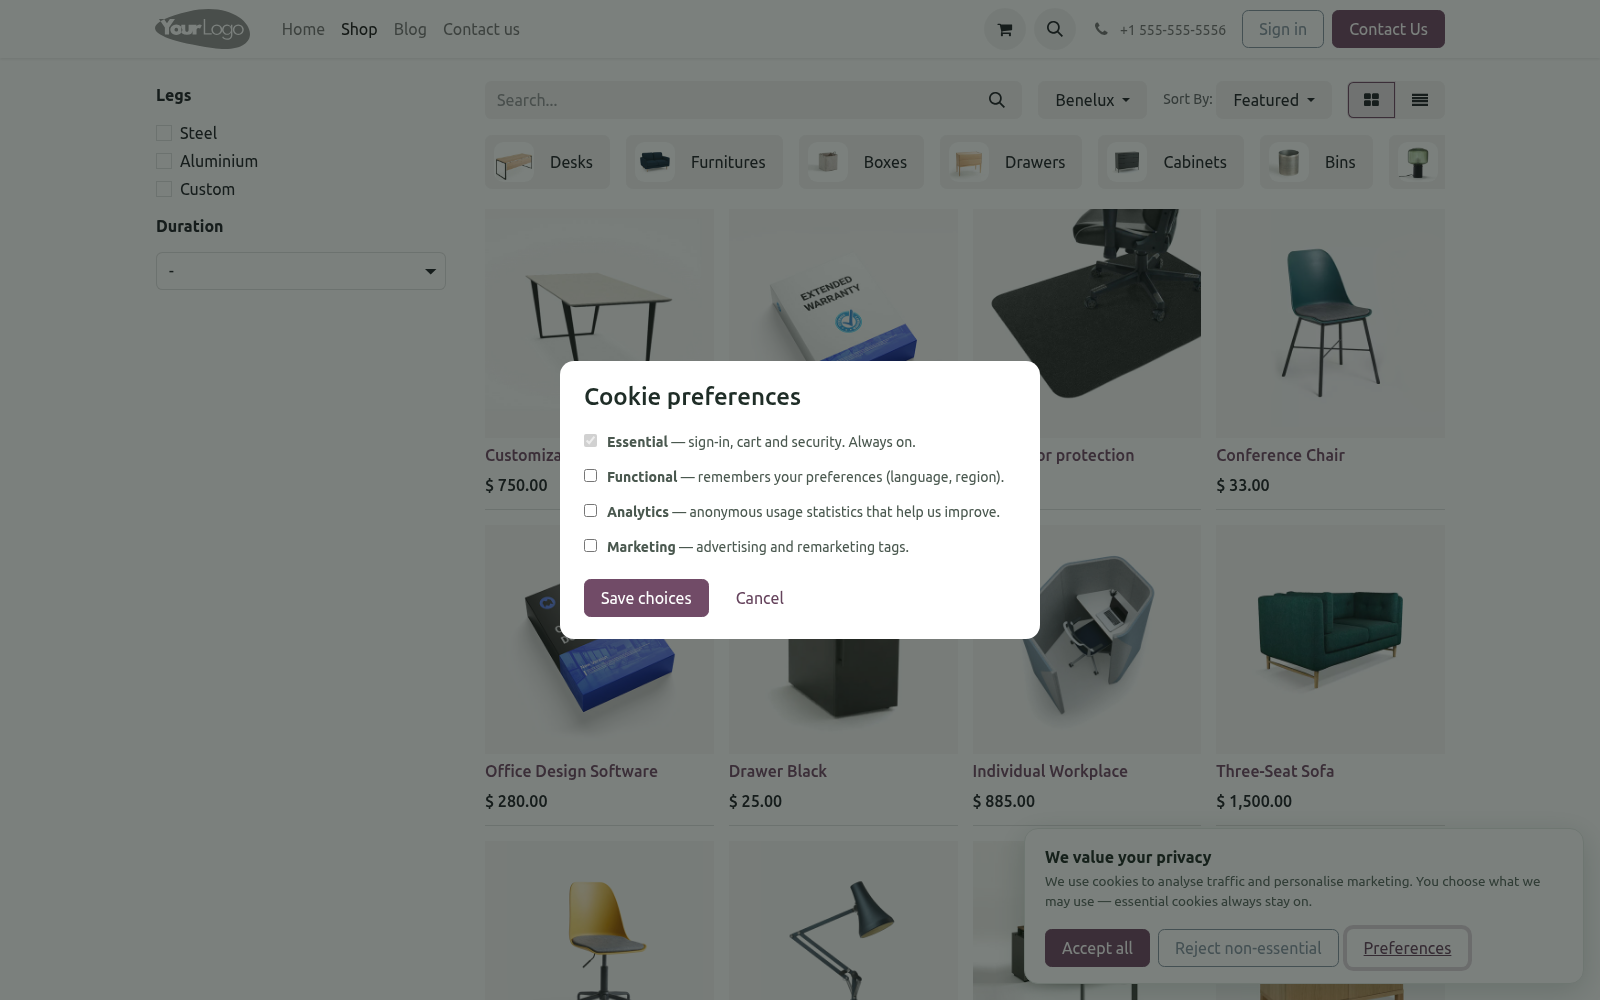Click Accept all cookies
The height and width of the screenshot is (1000, 1600).
1097,948
